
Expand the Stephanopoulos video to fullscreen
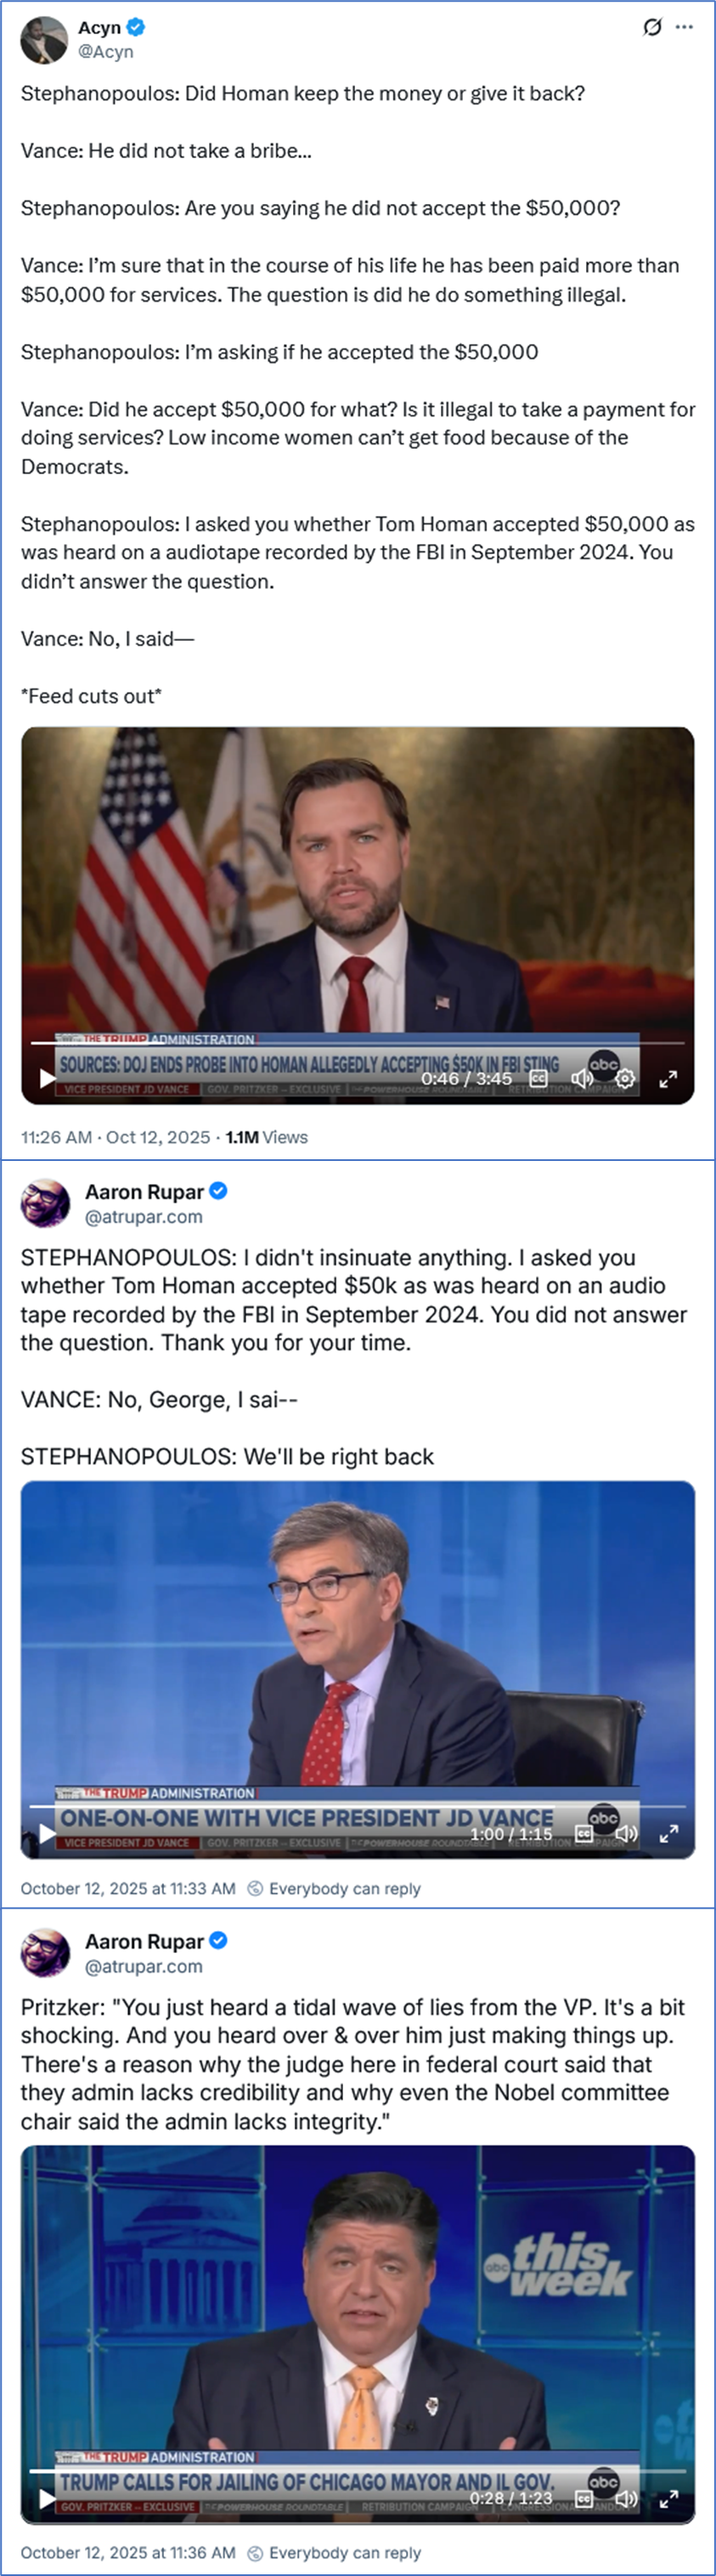(669, 1834)
